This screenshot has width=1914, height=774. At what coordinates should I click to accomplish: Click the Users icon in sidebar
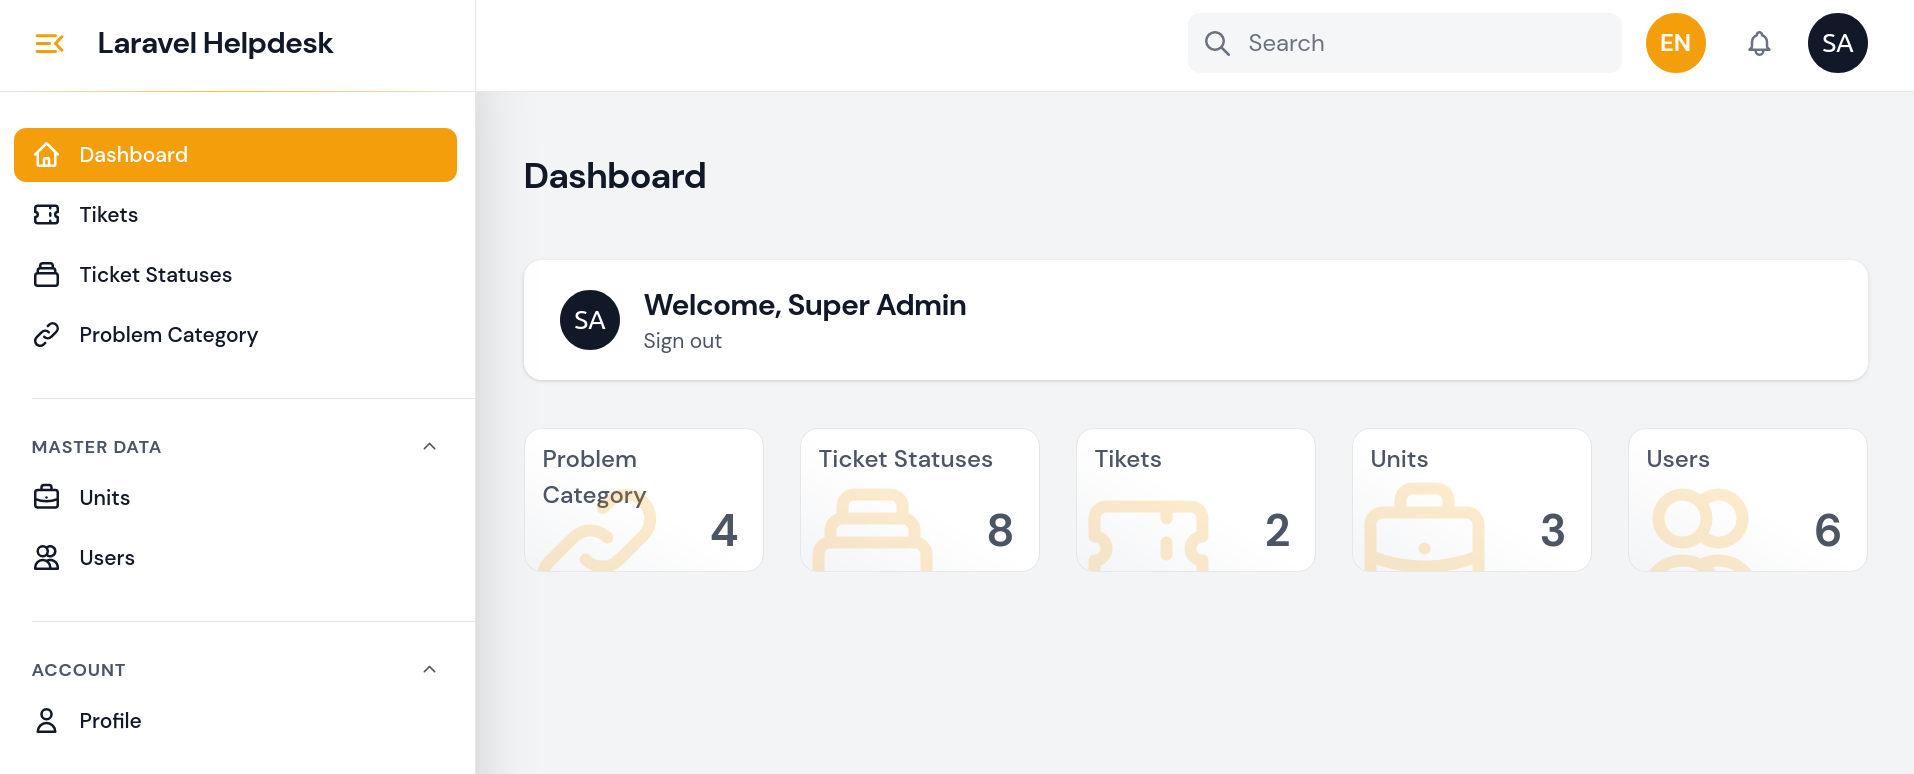click(46, 558)
